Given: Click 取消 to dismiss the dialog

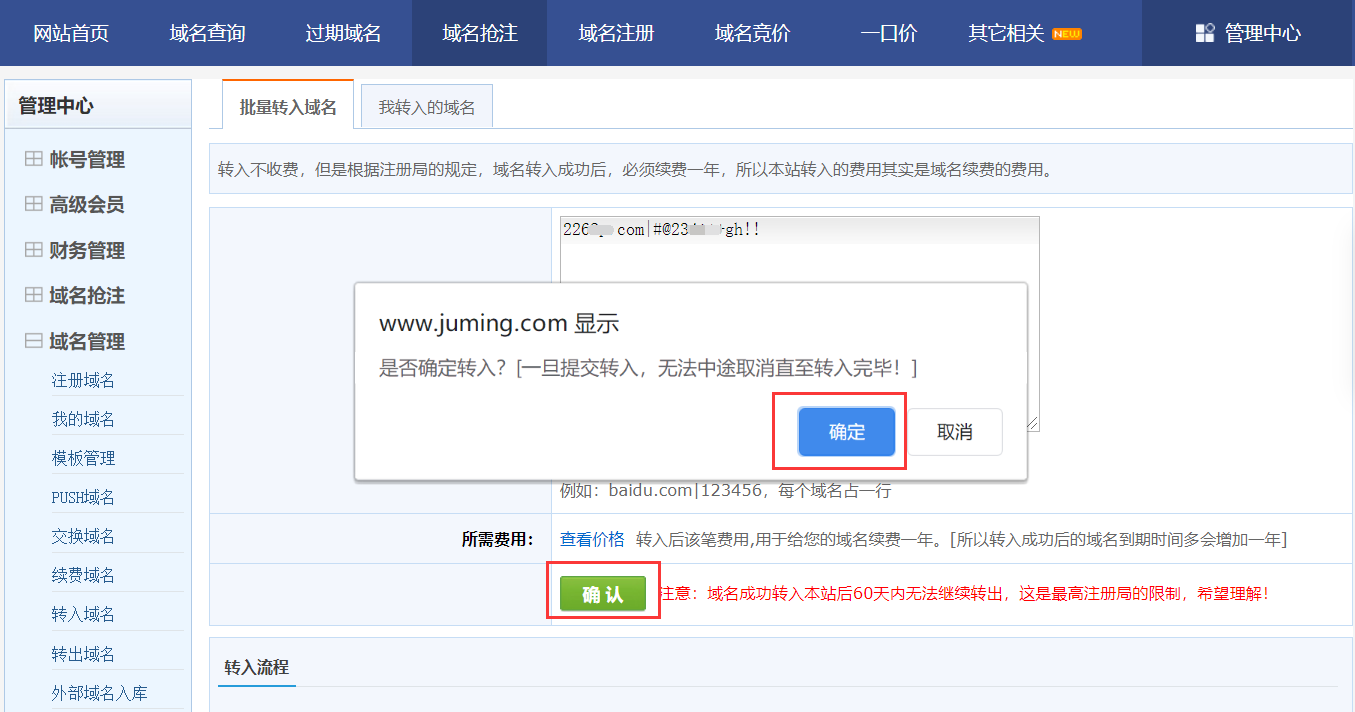Looking at the screenshot, I should tap(954, 431).
